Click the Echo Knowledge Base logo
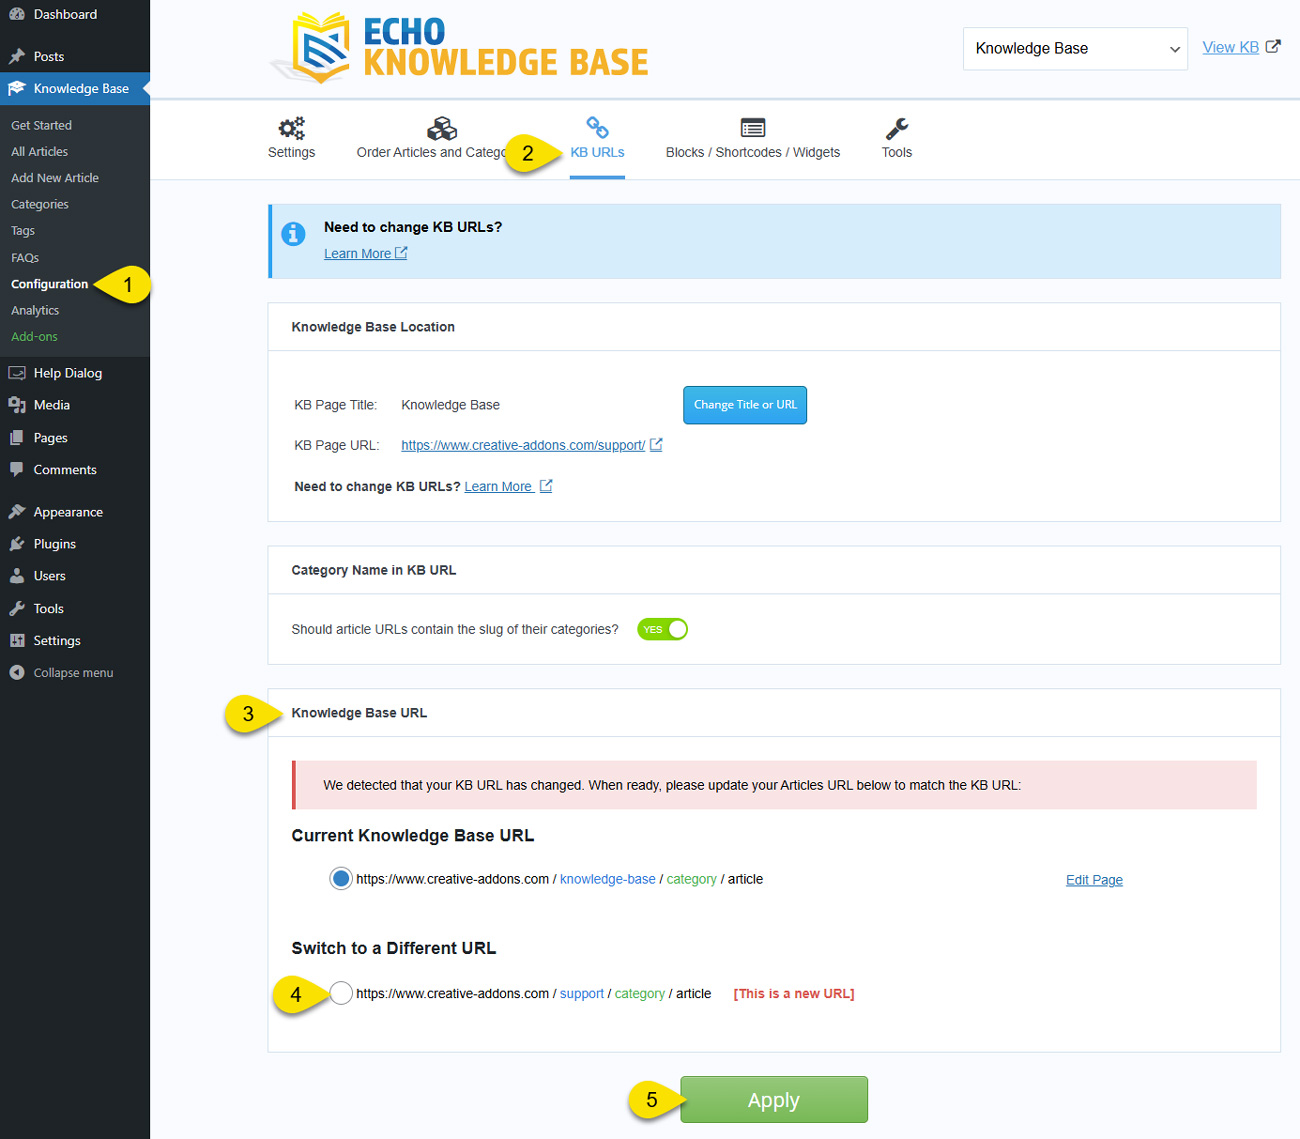Viewport: 1300px width, 1139px height. pyautogui.click(x=460, y=48)
